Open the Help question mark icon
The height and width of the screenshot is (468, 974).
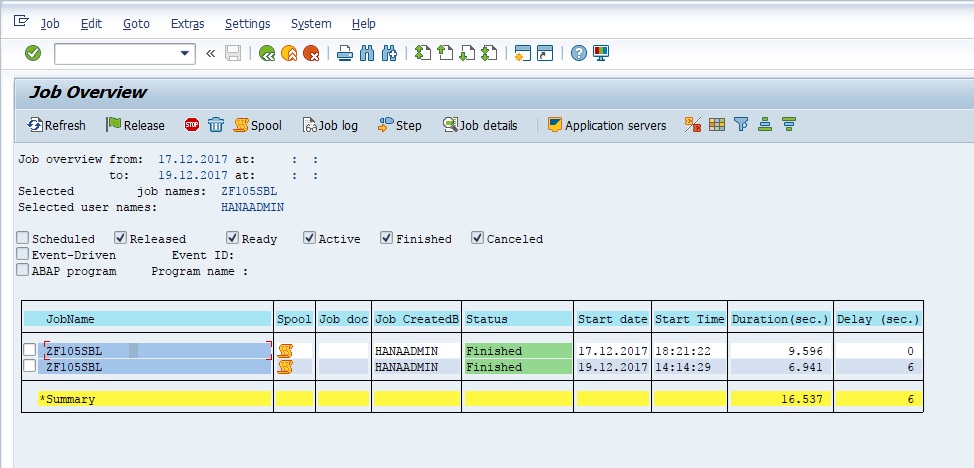pos(578,53)
